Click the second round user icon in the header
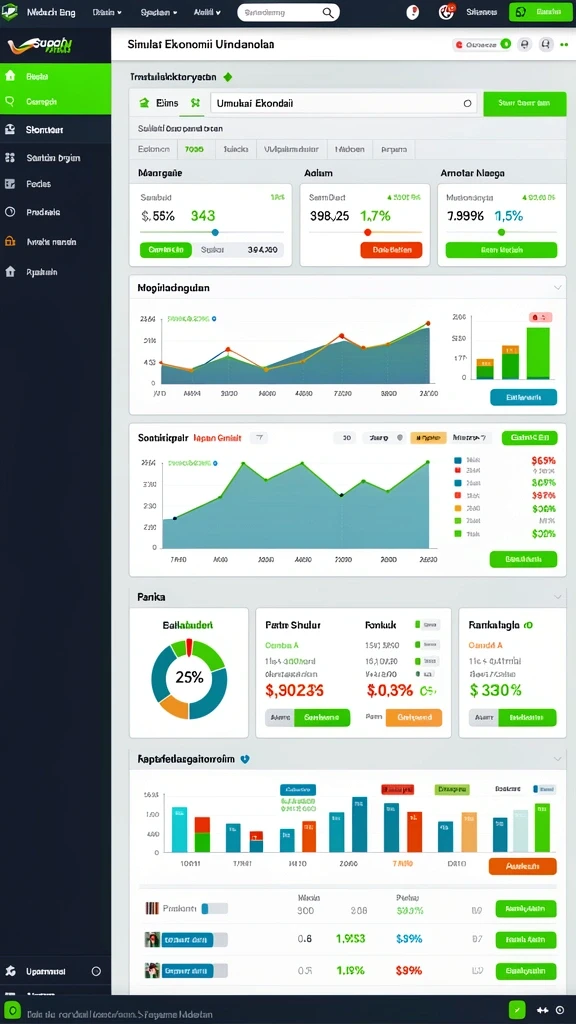Screen dimensions: 576x1024 click(x=547, y=44)
